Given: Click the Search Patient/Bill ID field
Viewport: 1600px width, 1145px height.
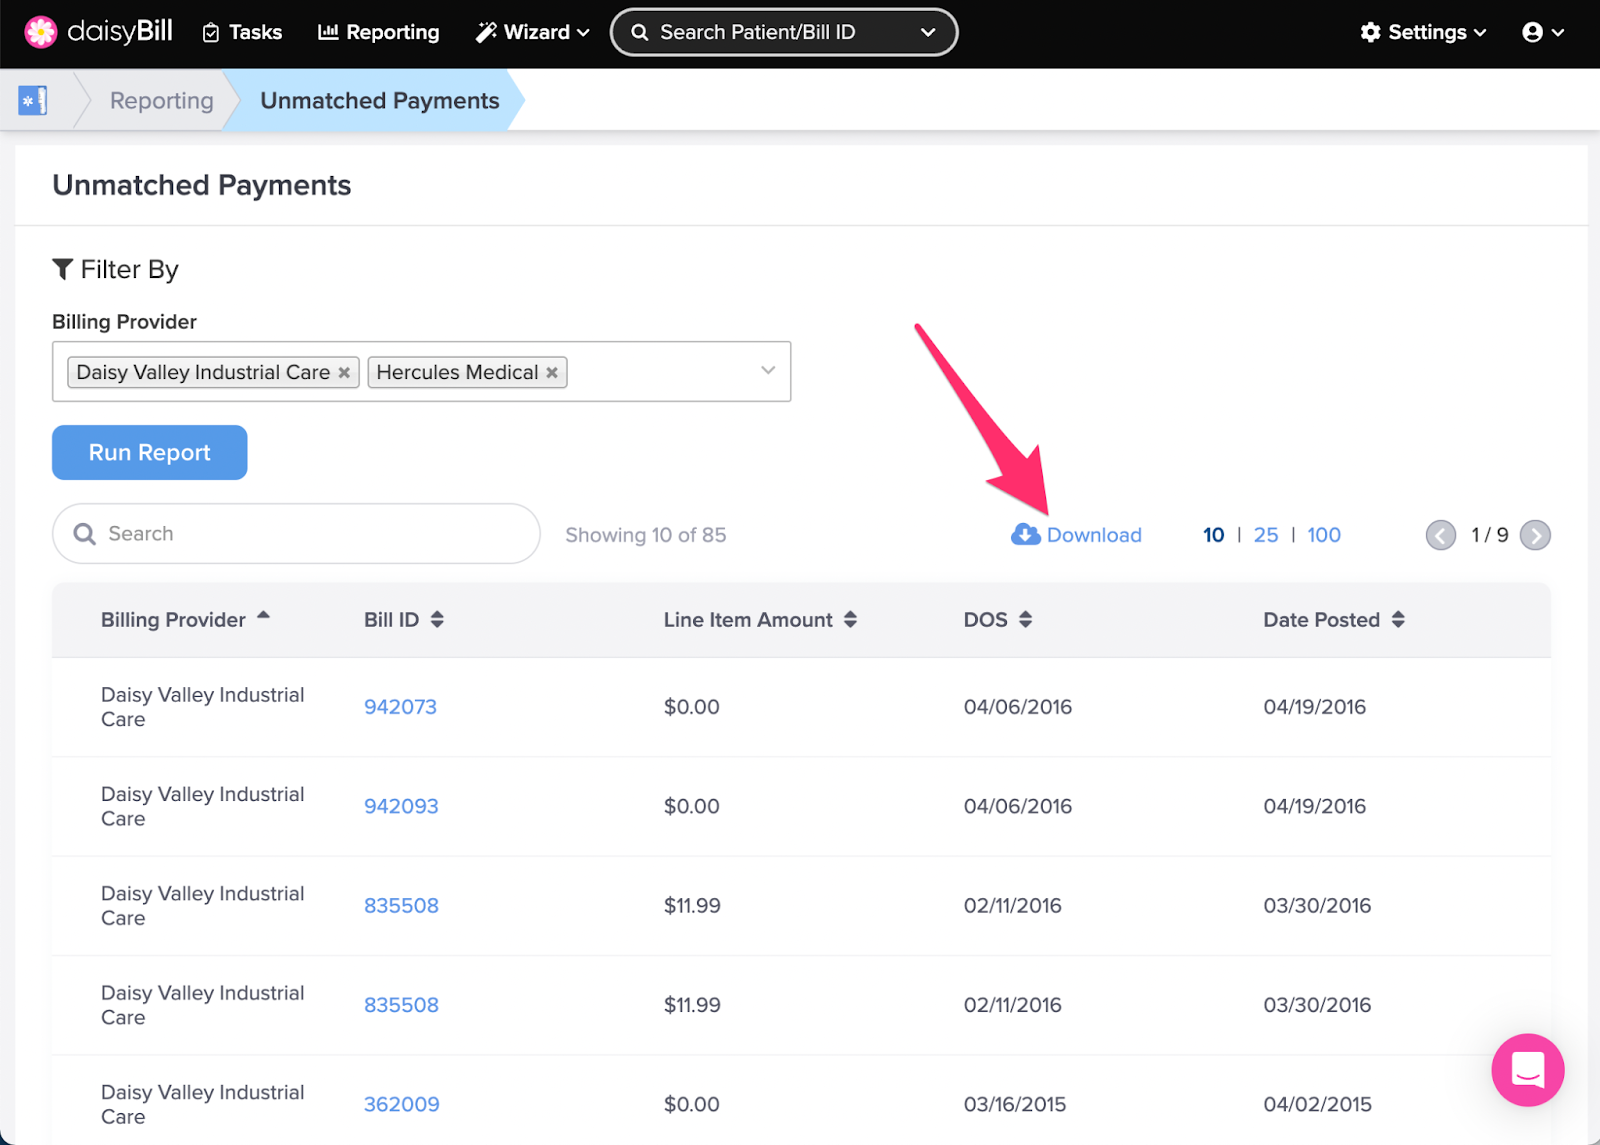Looking at the screenshot, I should click(x=783, y=32).
